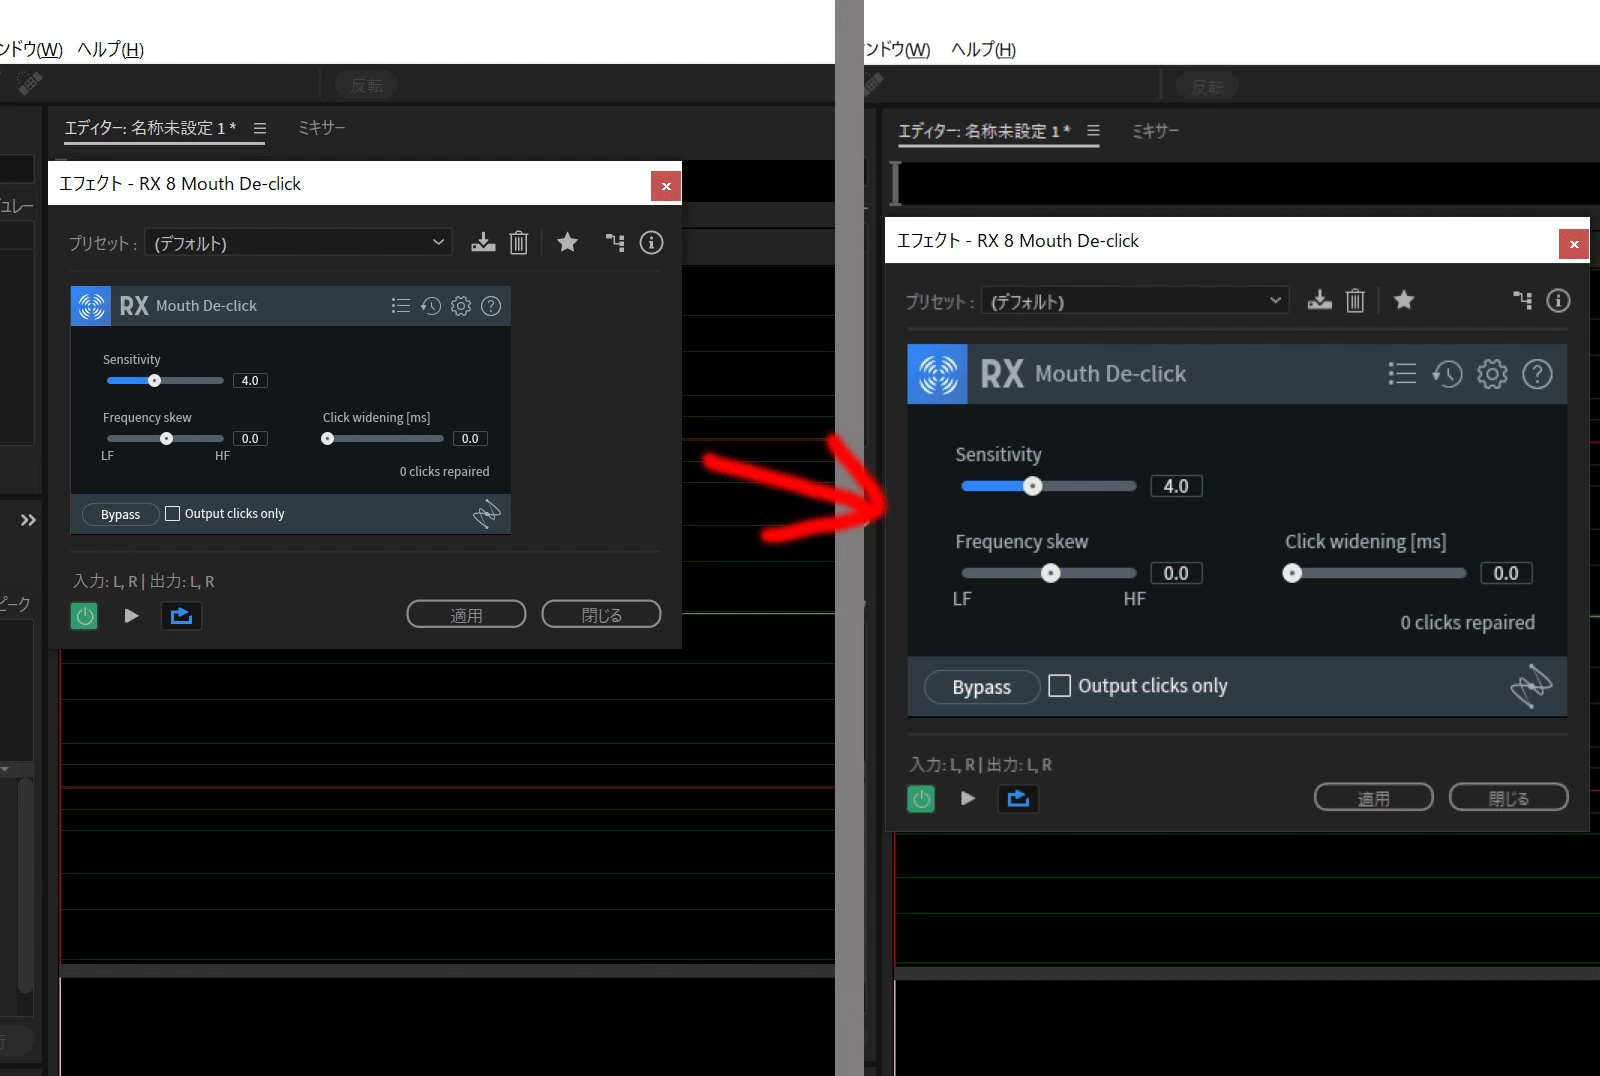
Task: Delete preset trash icon in left effect window
Action: 518,243
